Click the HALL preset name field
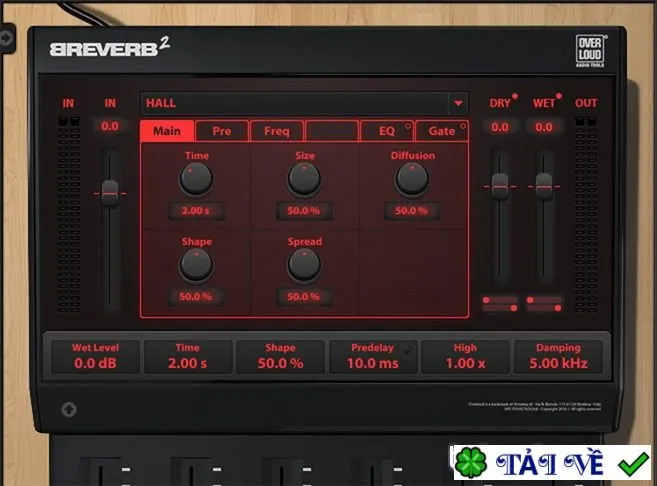 (x=295, y=103)
